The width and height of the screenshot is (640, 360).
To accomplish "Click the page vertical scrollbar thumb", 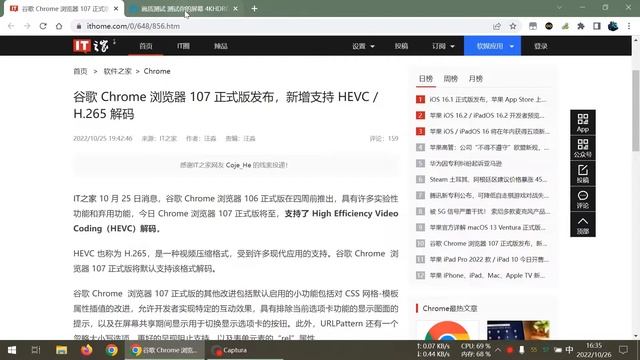I will pos(636,110).
